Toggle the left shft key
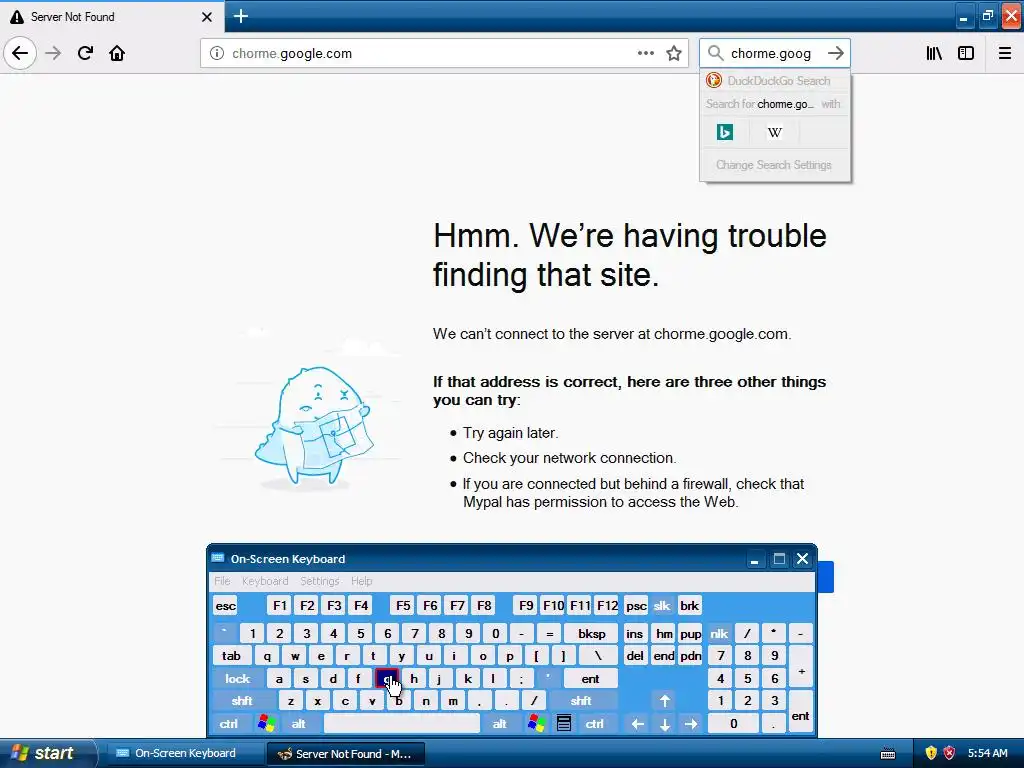Viewport: 1024px width, 768px height. pos(242,701)
